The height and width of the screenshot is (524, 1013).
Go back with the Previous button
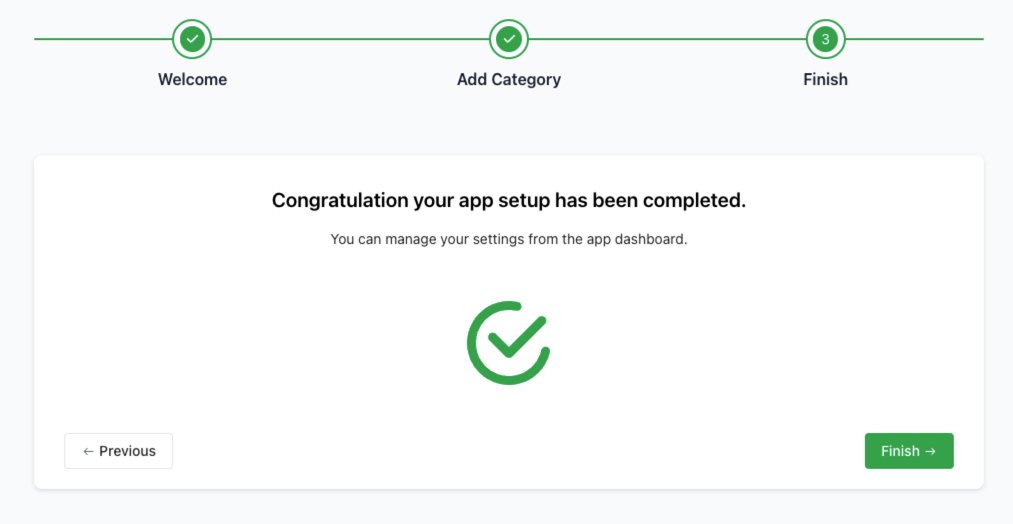118,451
